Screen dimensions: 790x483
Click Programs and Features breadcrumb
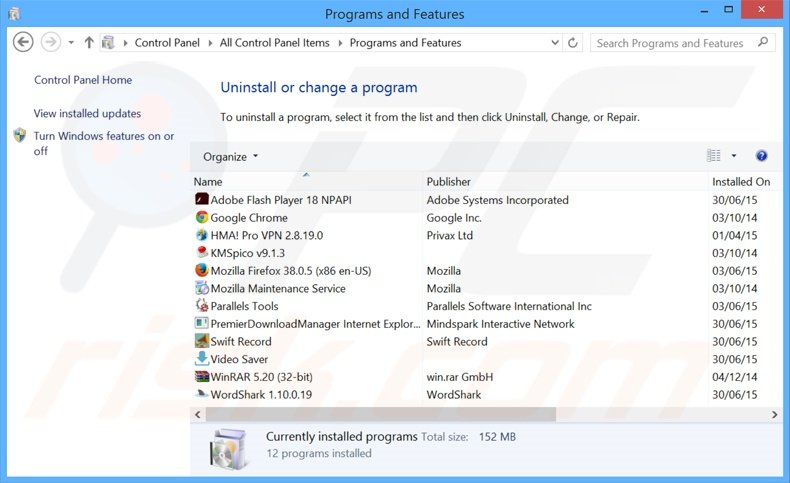click(406, 43)
